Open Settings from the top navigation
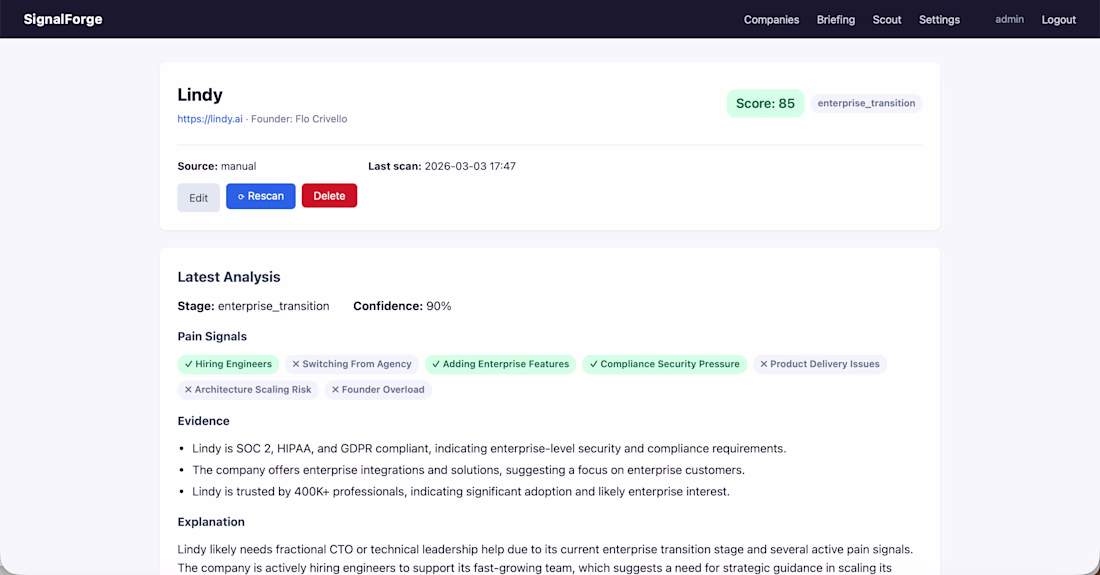1100x575 pixels. tap(939, 20)
